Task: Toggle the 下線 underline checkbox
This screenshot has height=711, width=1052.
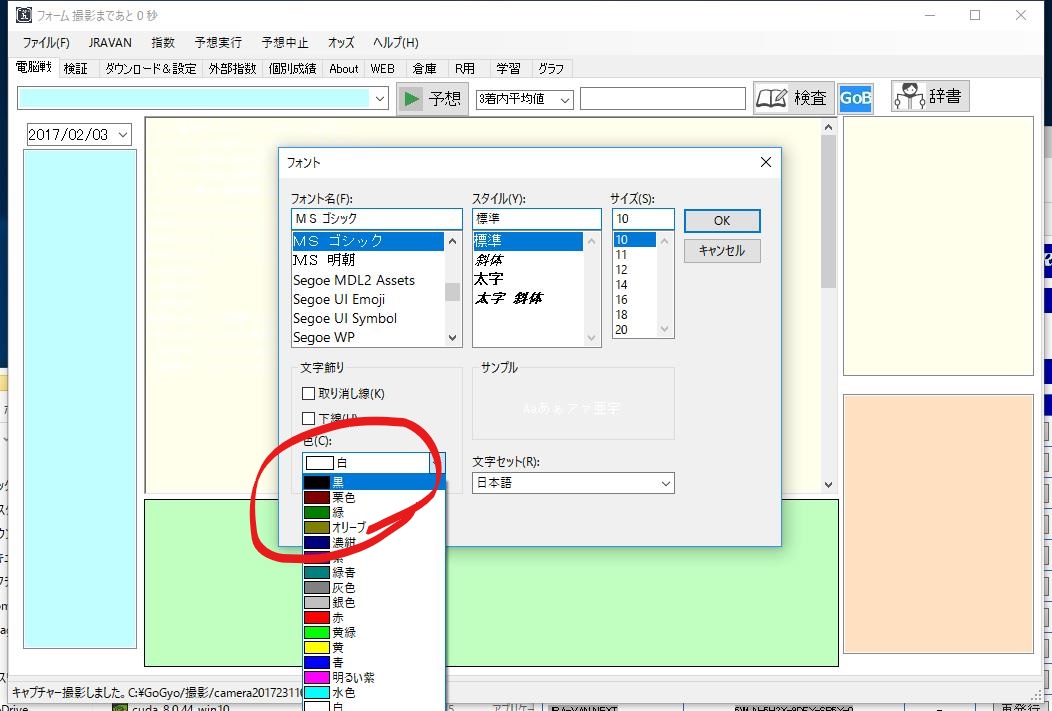Action: (309, 419)
